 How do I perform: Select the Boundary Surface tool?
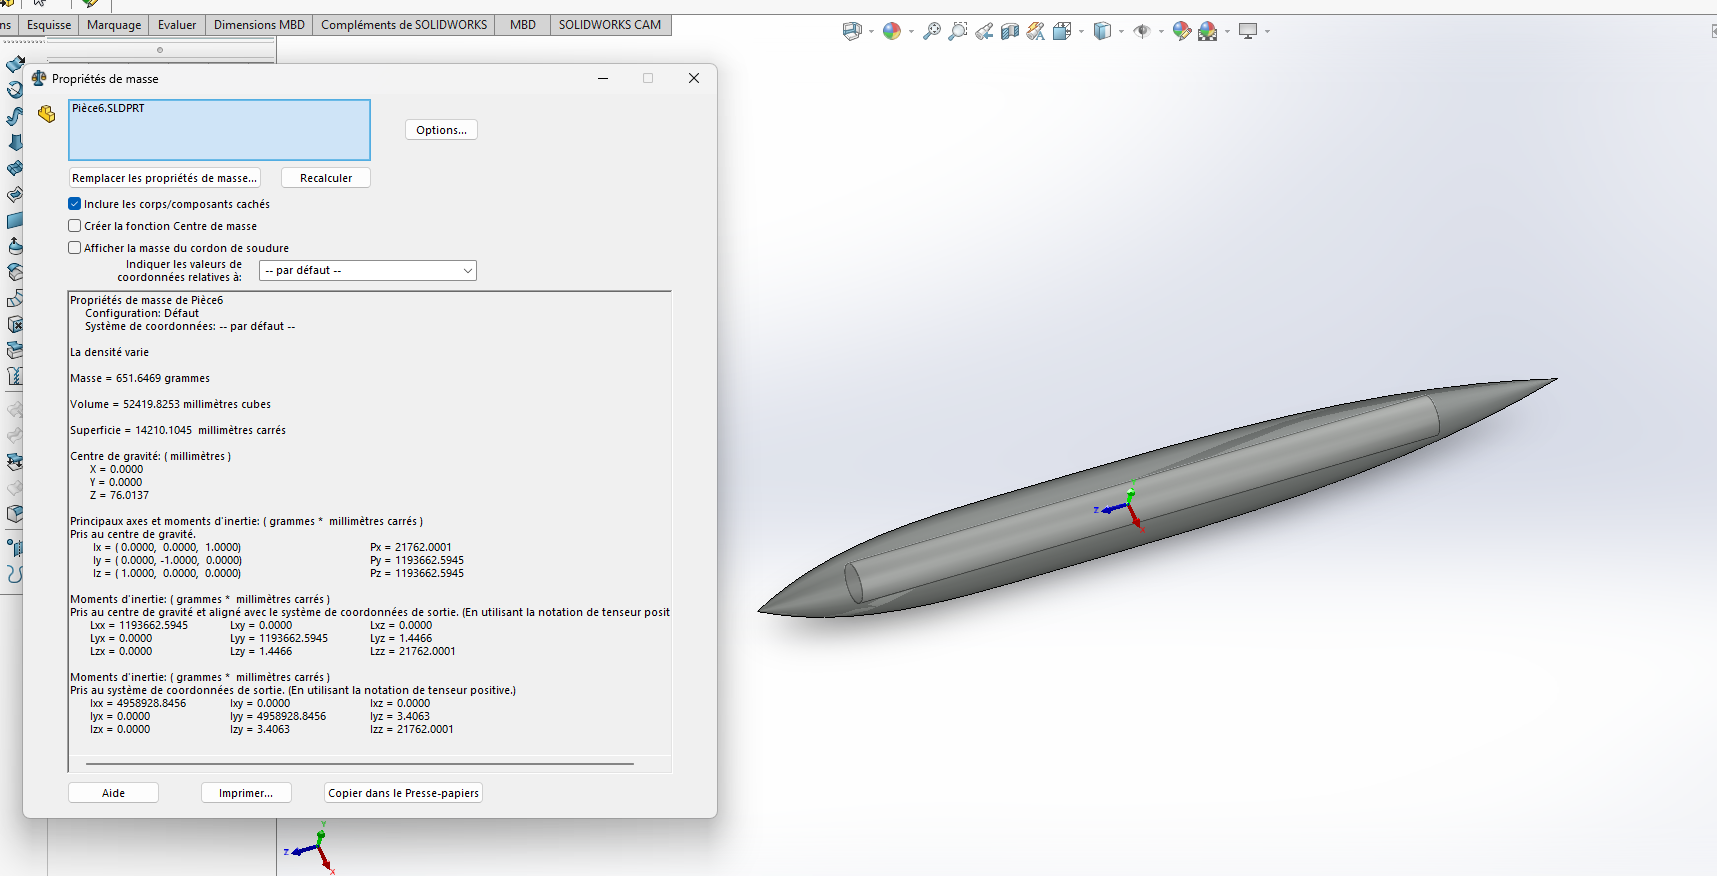15,168
